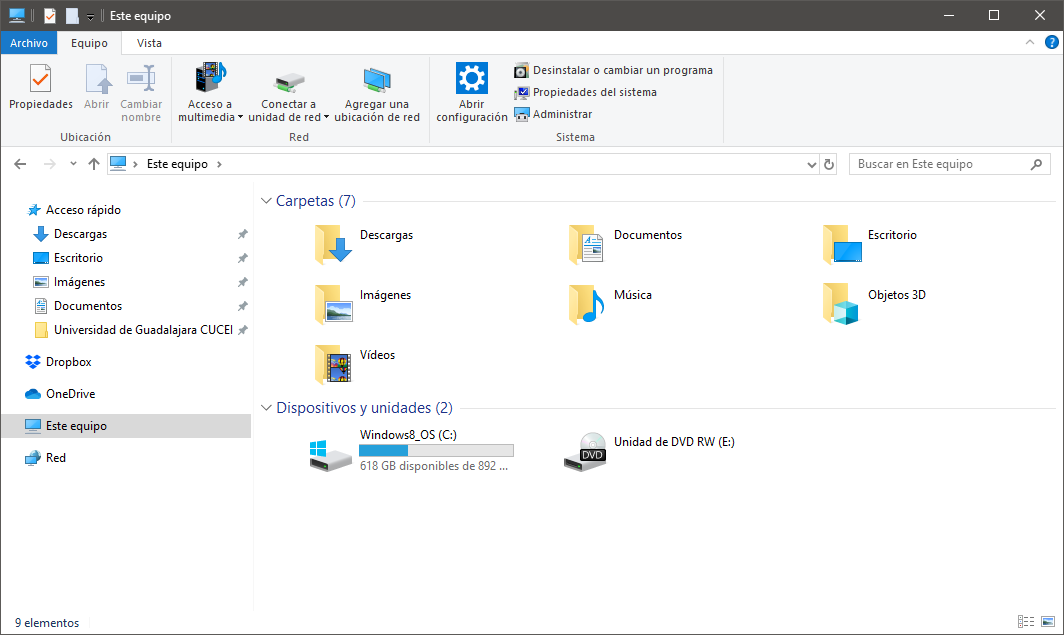Viewport: 1064px width, 635px height.
Task: Select Unidad de DVD RW (E:) icon
Action: (585, 453)
